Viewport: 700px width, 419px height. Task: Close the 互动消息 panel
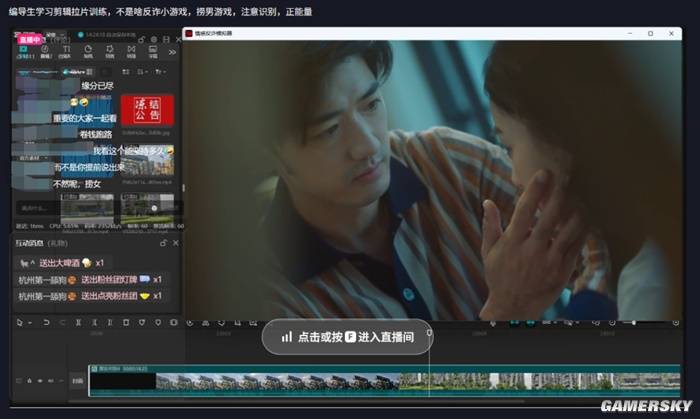(175, 243)
